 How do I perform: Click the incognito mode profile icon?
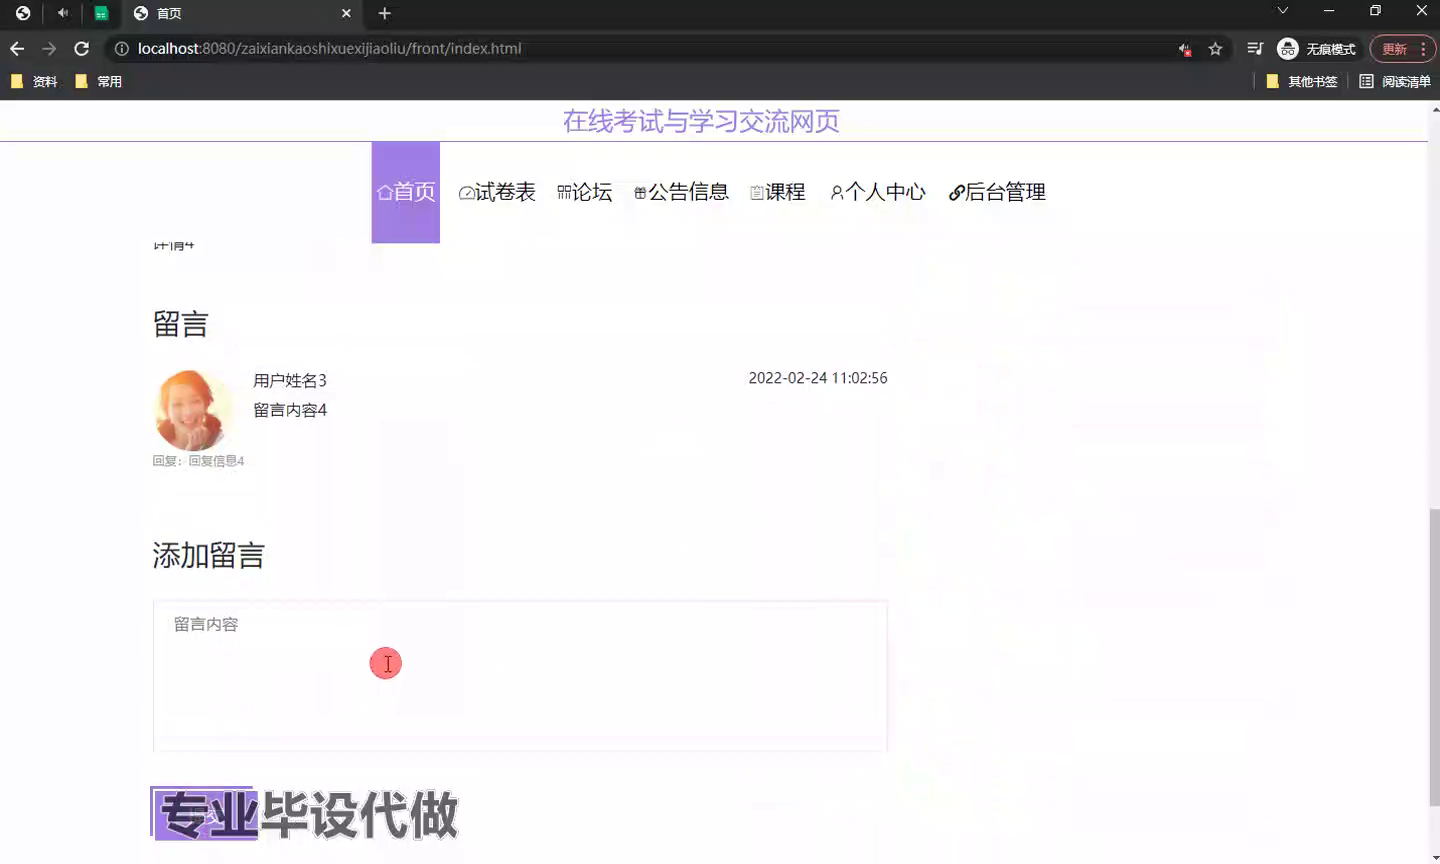[x=1288, y=49]
